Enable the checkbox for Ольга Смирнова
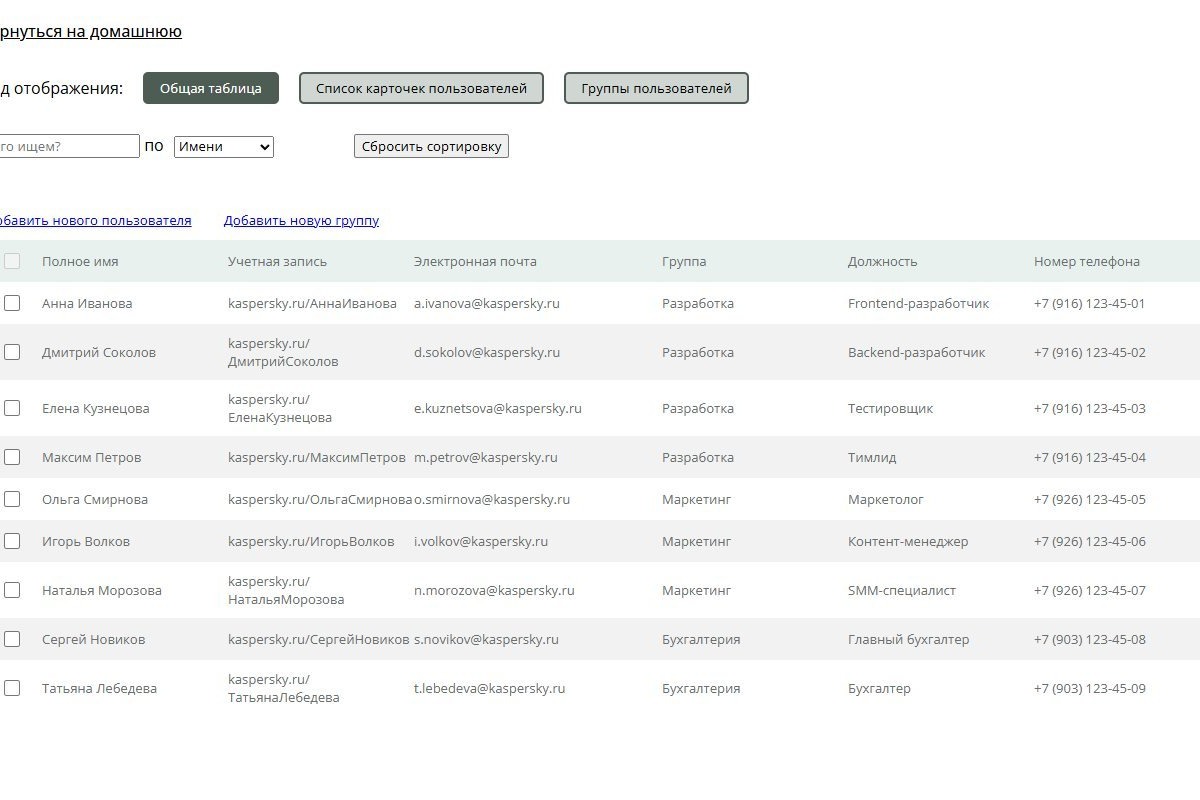The image size is (1200, 800). coord(12,499)
